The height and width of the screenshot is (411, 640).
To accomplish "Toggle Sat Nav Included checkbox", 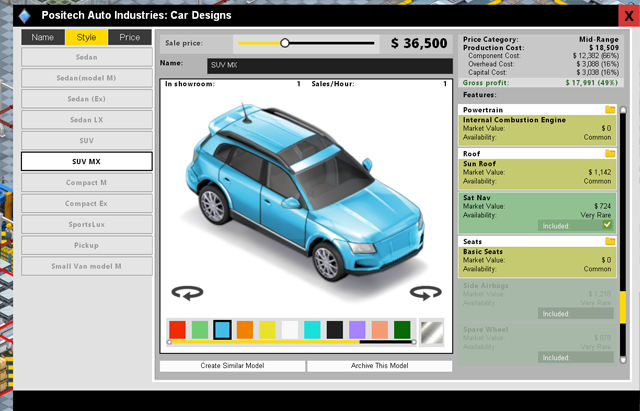I will (607, 225).
